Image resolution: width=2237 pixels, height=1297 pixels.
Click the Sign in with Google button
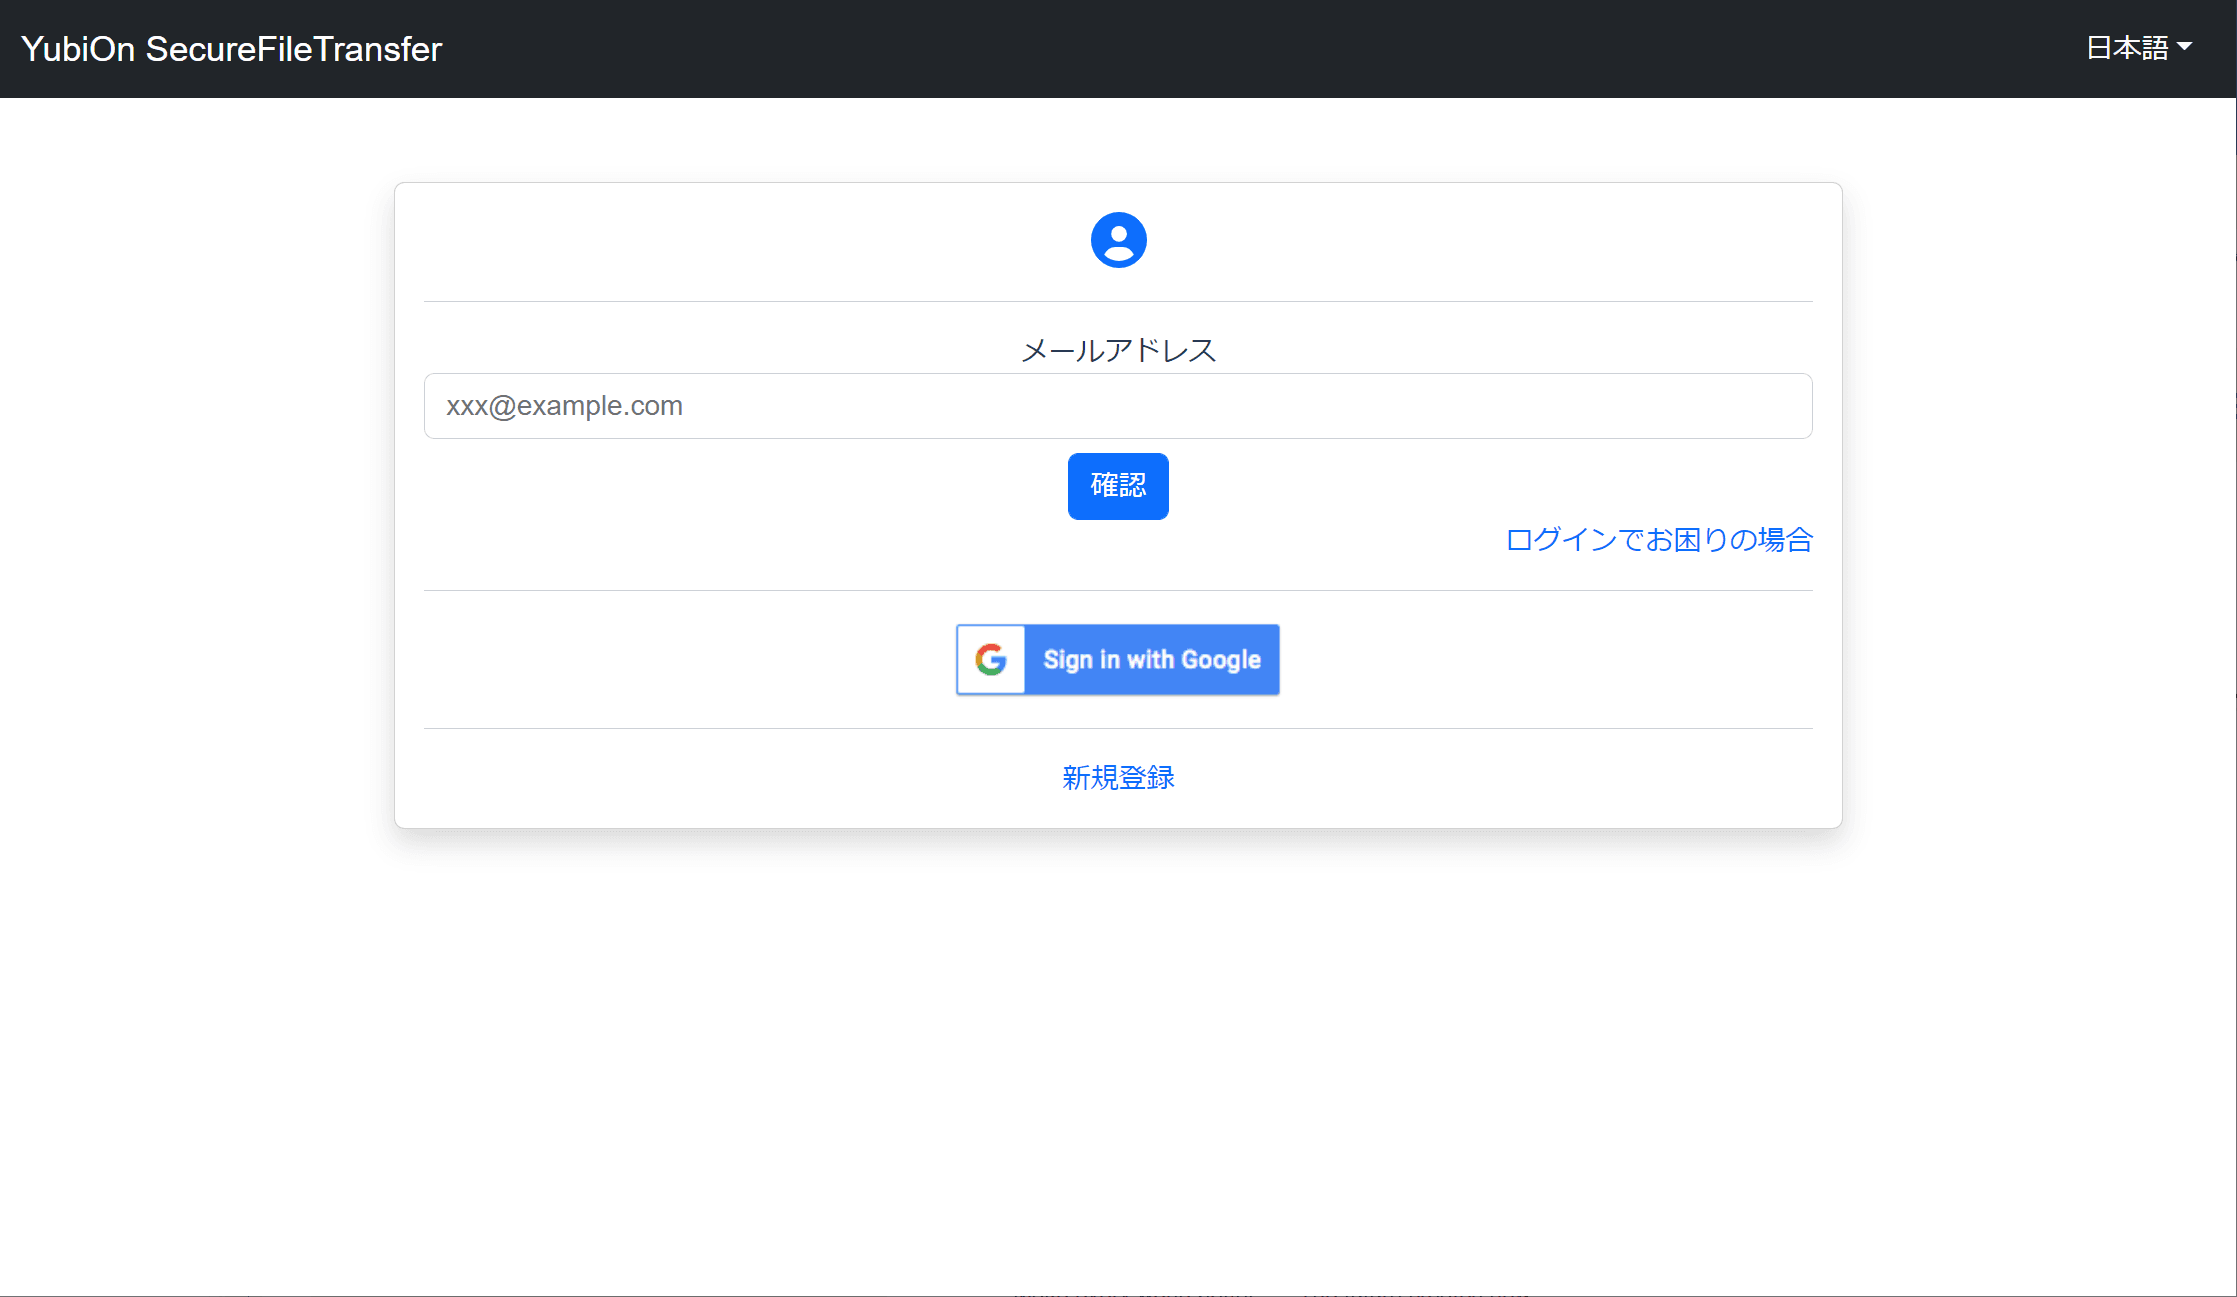(x=1118, y=660)
